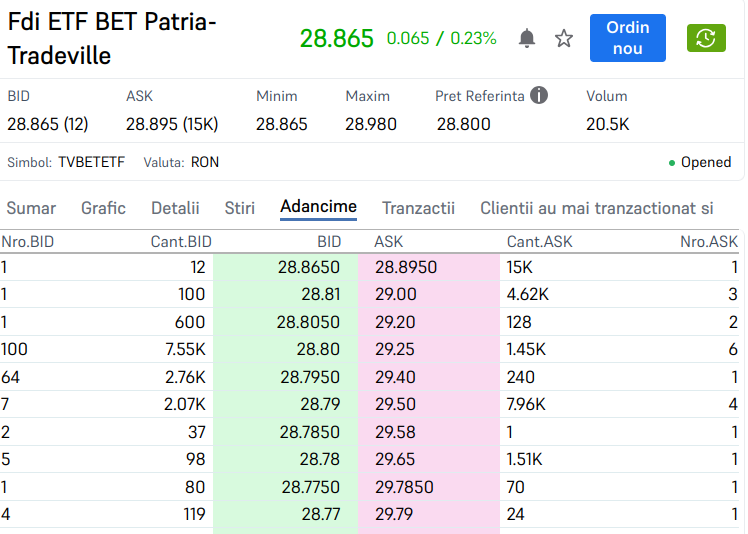Click bid quantity 2.07K
This screenshot has height=534, width=748.
pos(185,404)
